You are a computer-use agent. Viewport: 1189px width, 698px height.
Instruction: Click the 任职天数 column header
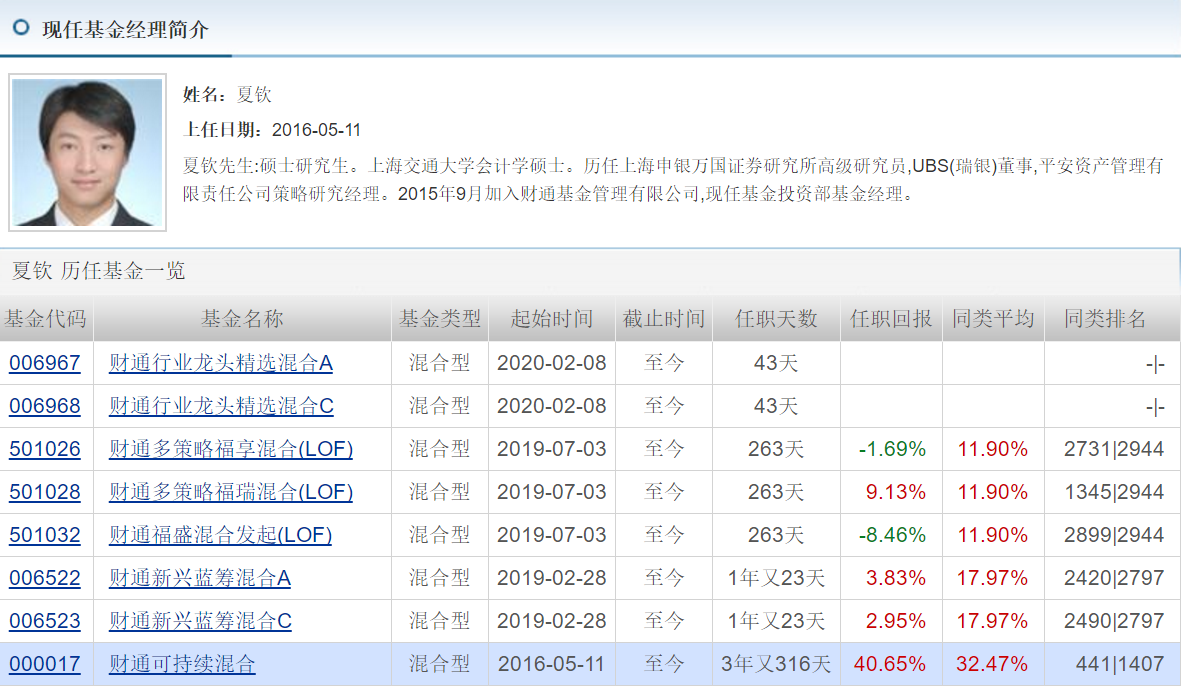776,319
